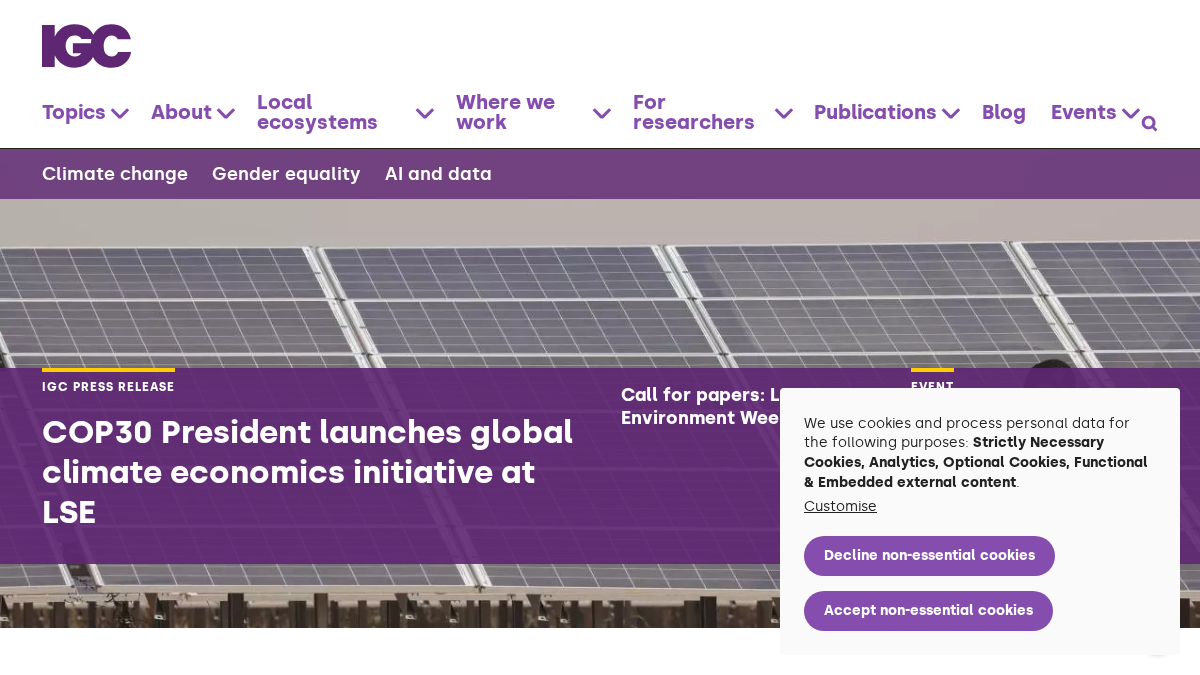Select the AI and data topic link
Screen dimensions: 1200x675
pyautogui.click(x=438, y=174)
